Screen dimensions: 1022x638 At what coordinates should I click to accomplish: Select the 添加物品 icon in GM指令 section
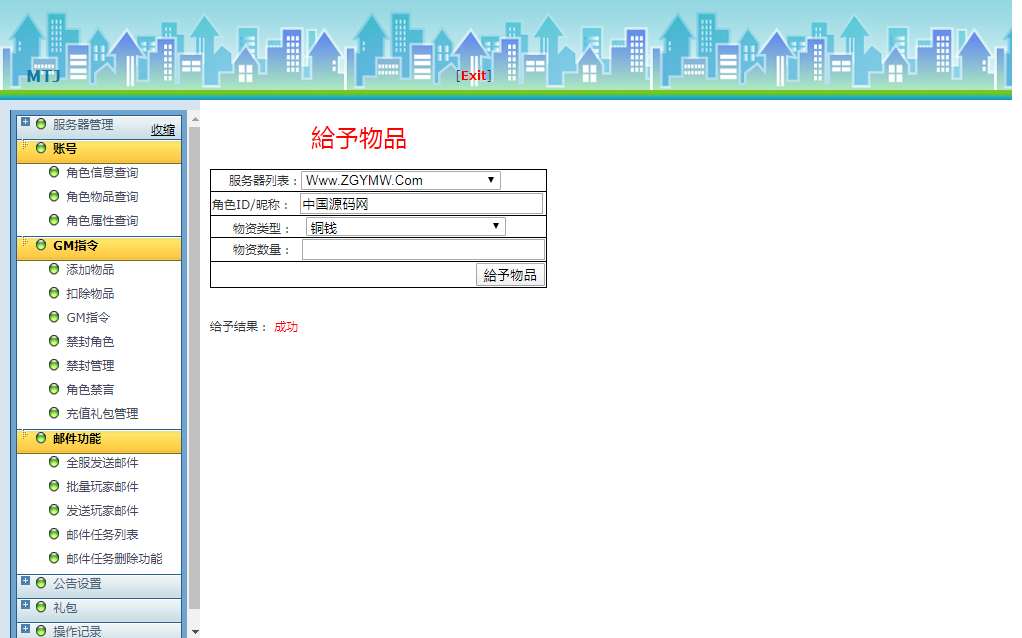point(54,269)
